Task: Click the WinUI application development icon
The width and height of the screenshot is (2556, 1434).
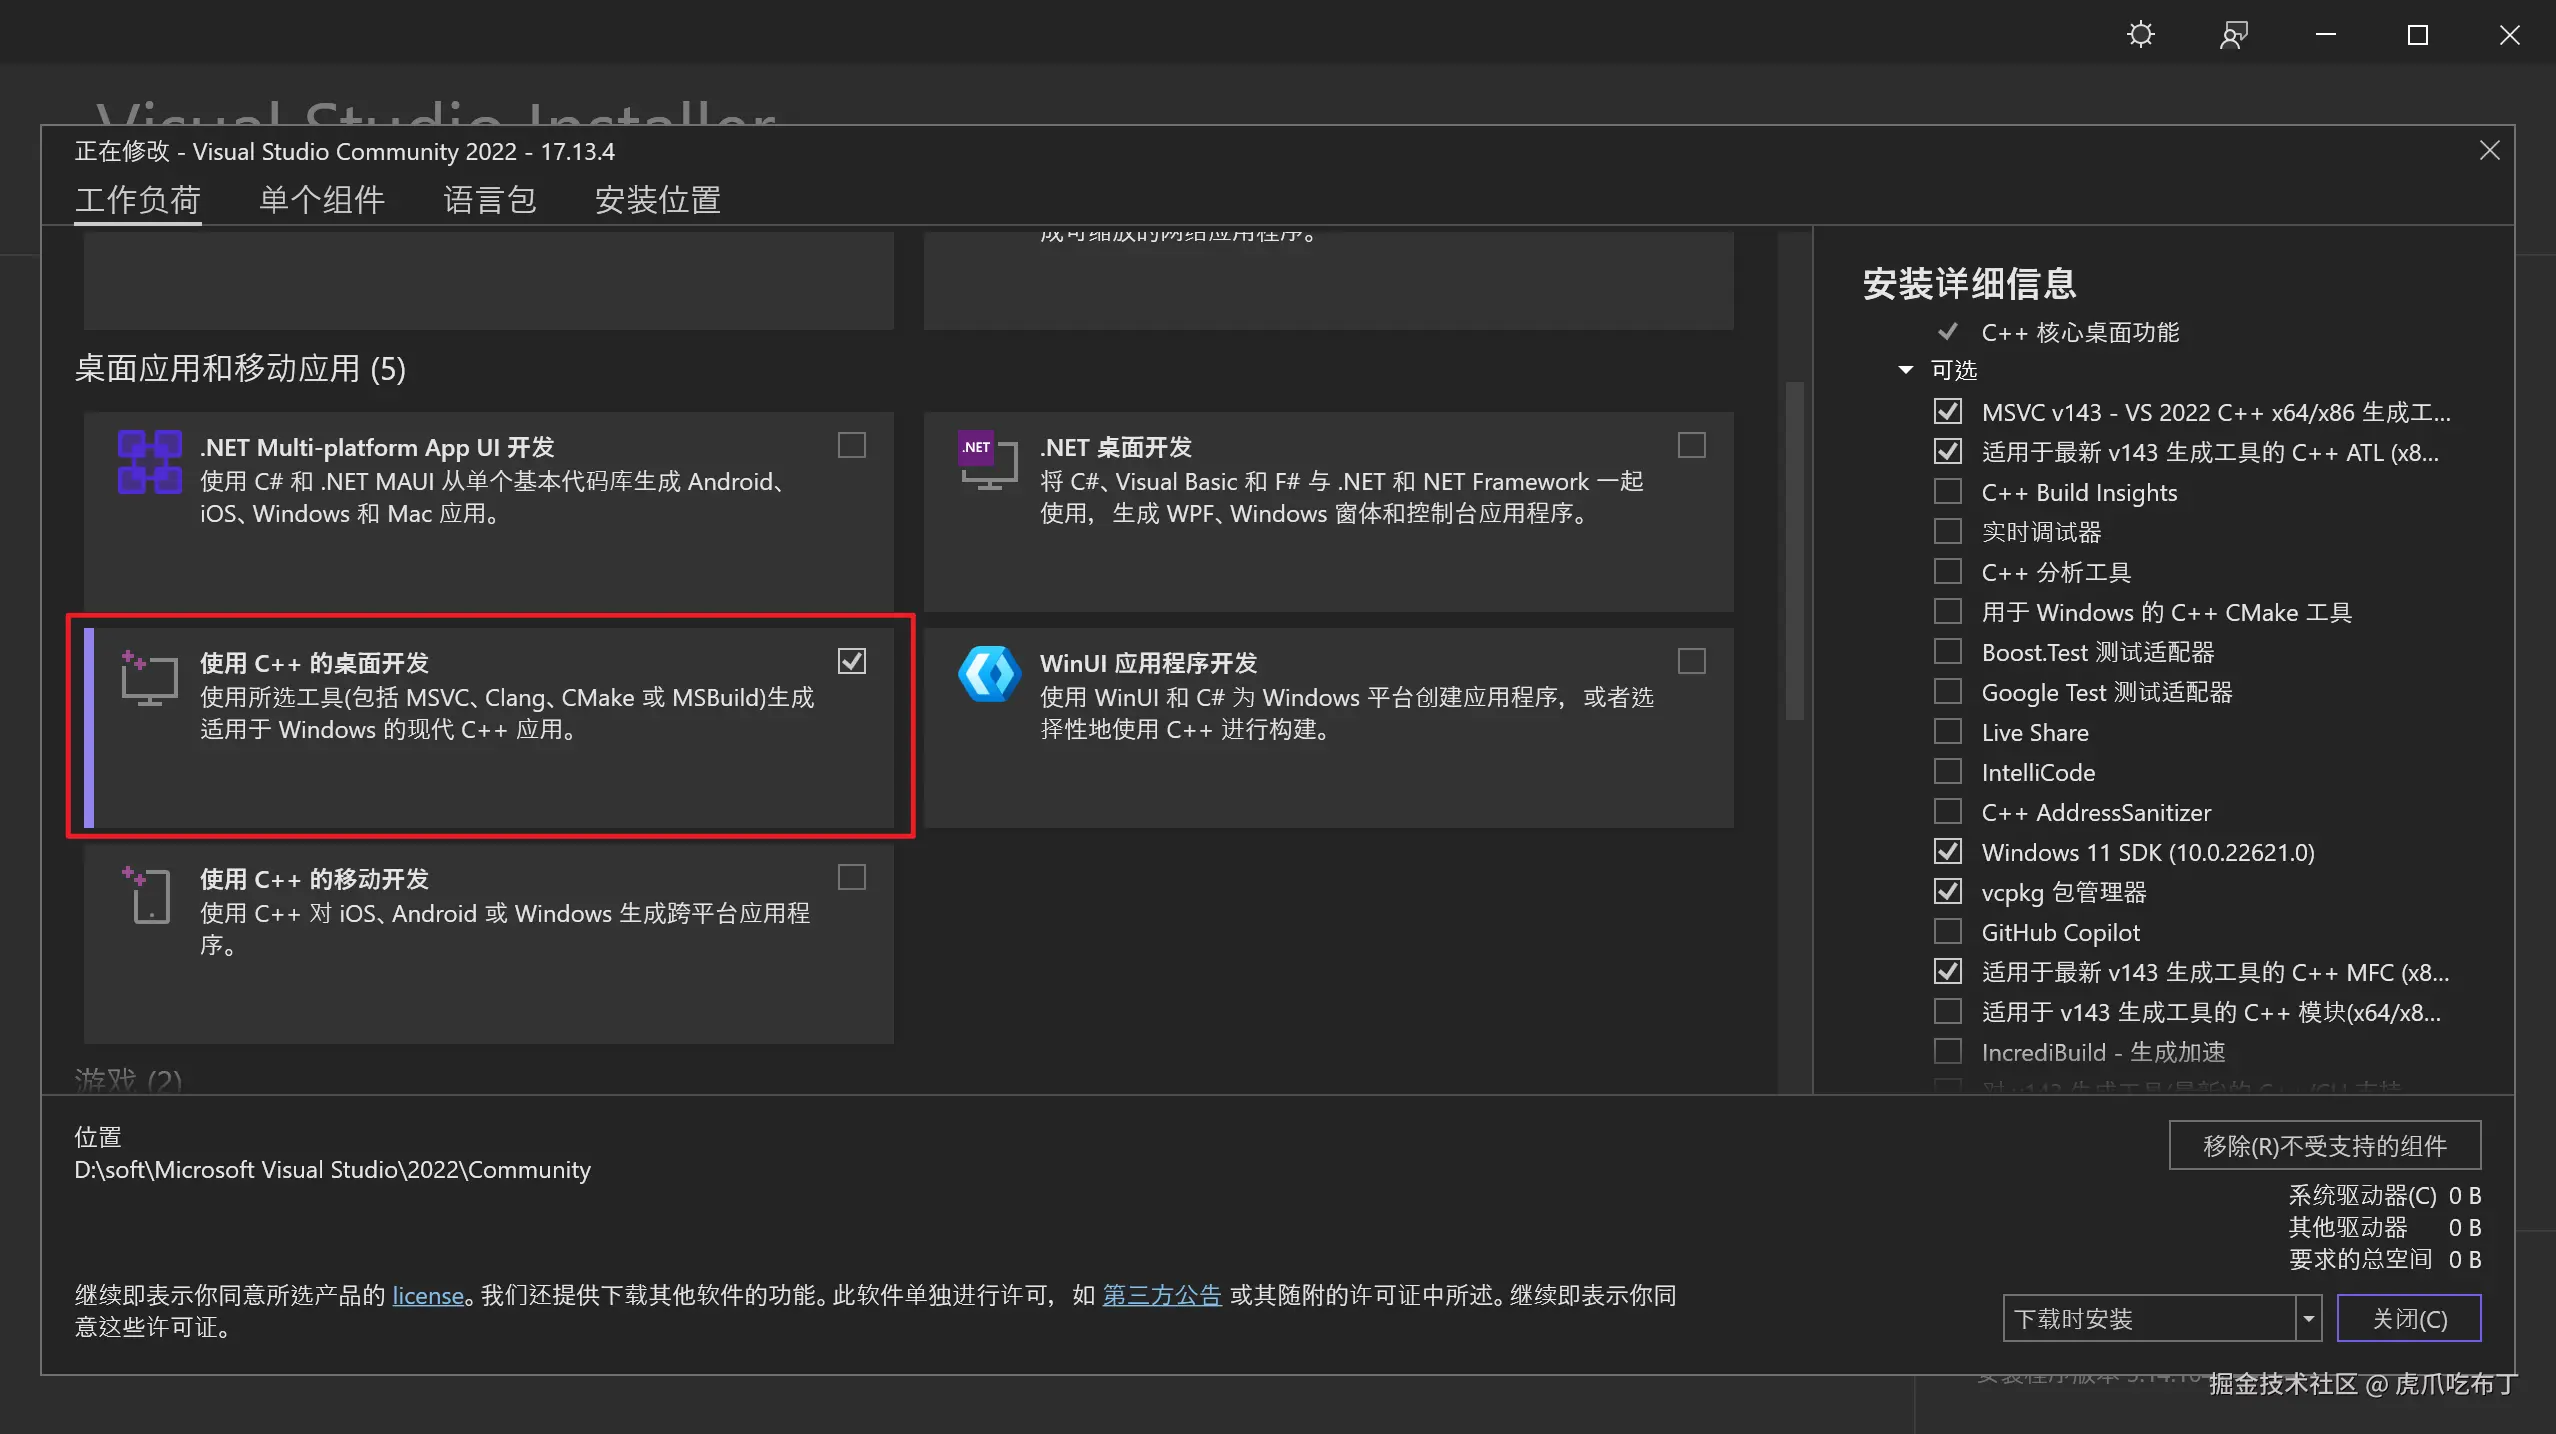Action: [x=989, y=674]
